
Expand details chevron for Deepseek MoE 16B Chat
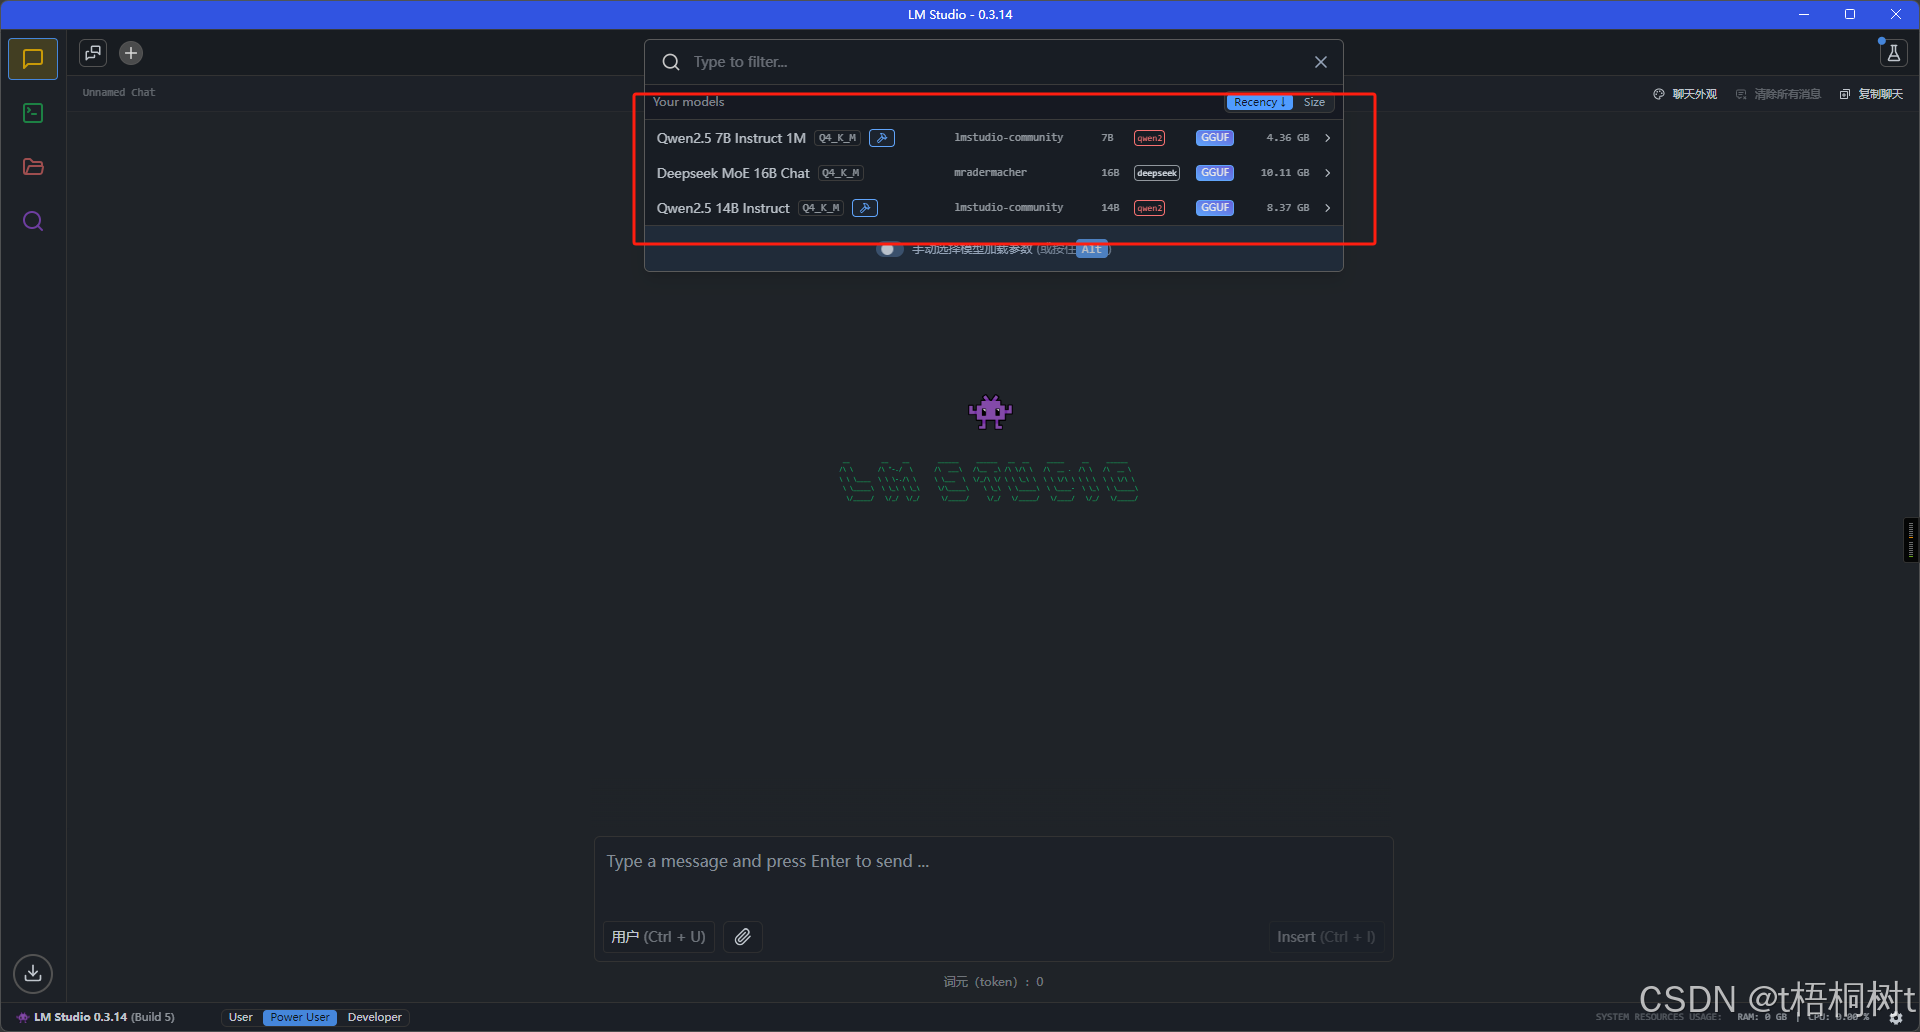click(x=1328, y=173)
